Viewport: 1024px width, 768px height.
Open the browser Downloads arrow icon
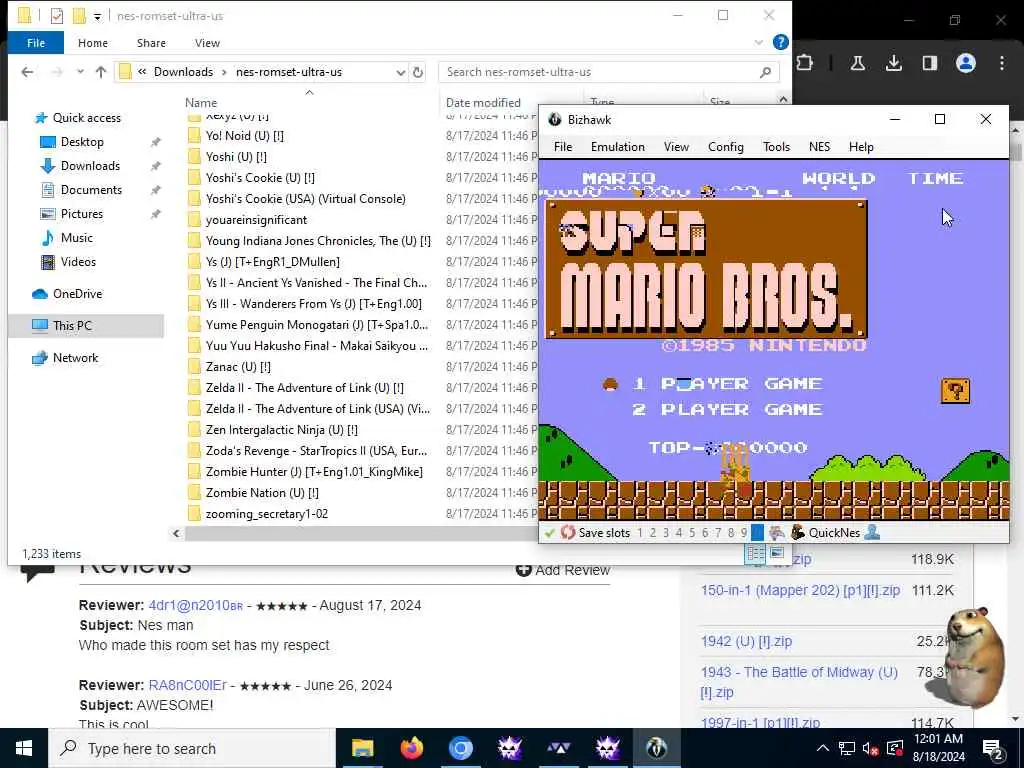pos(893,63)
